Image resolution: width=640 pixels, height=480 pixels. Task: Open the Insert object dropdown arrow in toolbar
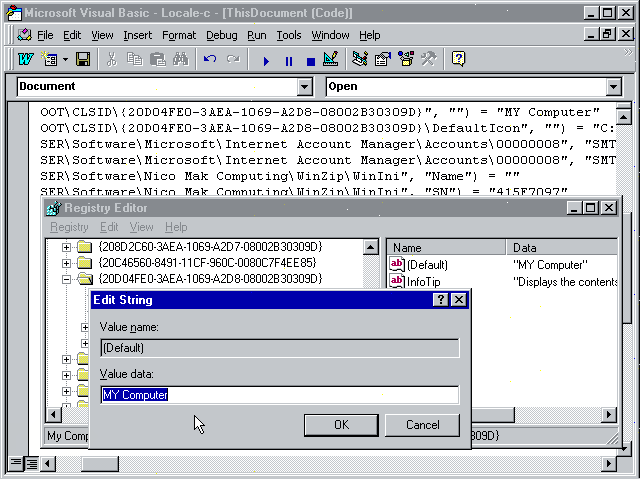65,60
